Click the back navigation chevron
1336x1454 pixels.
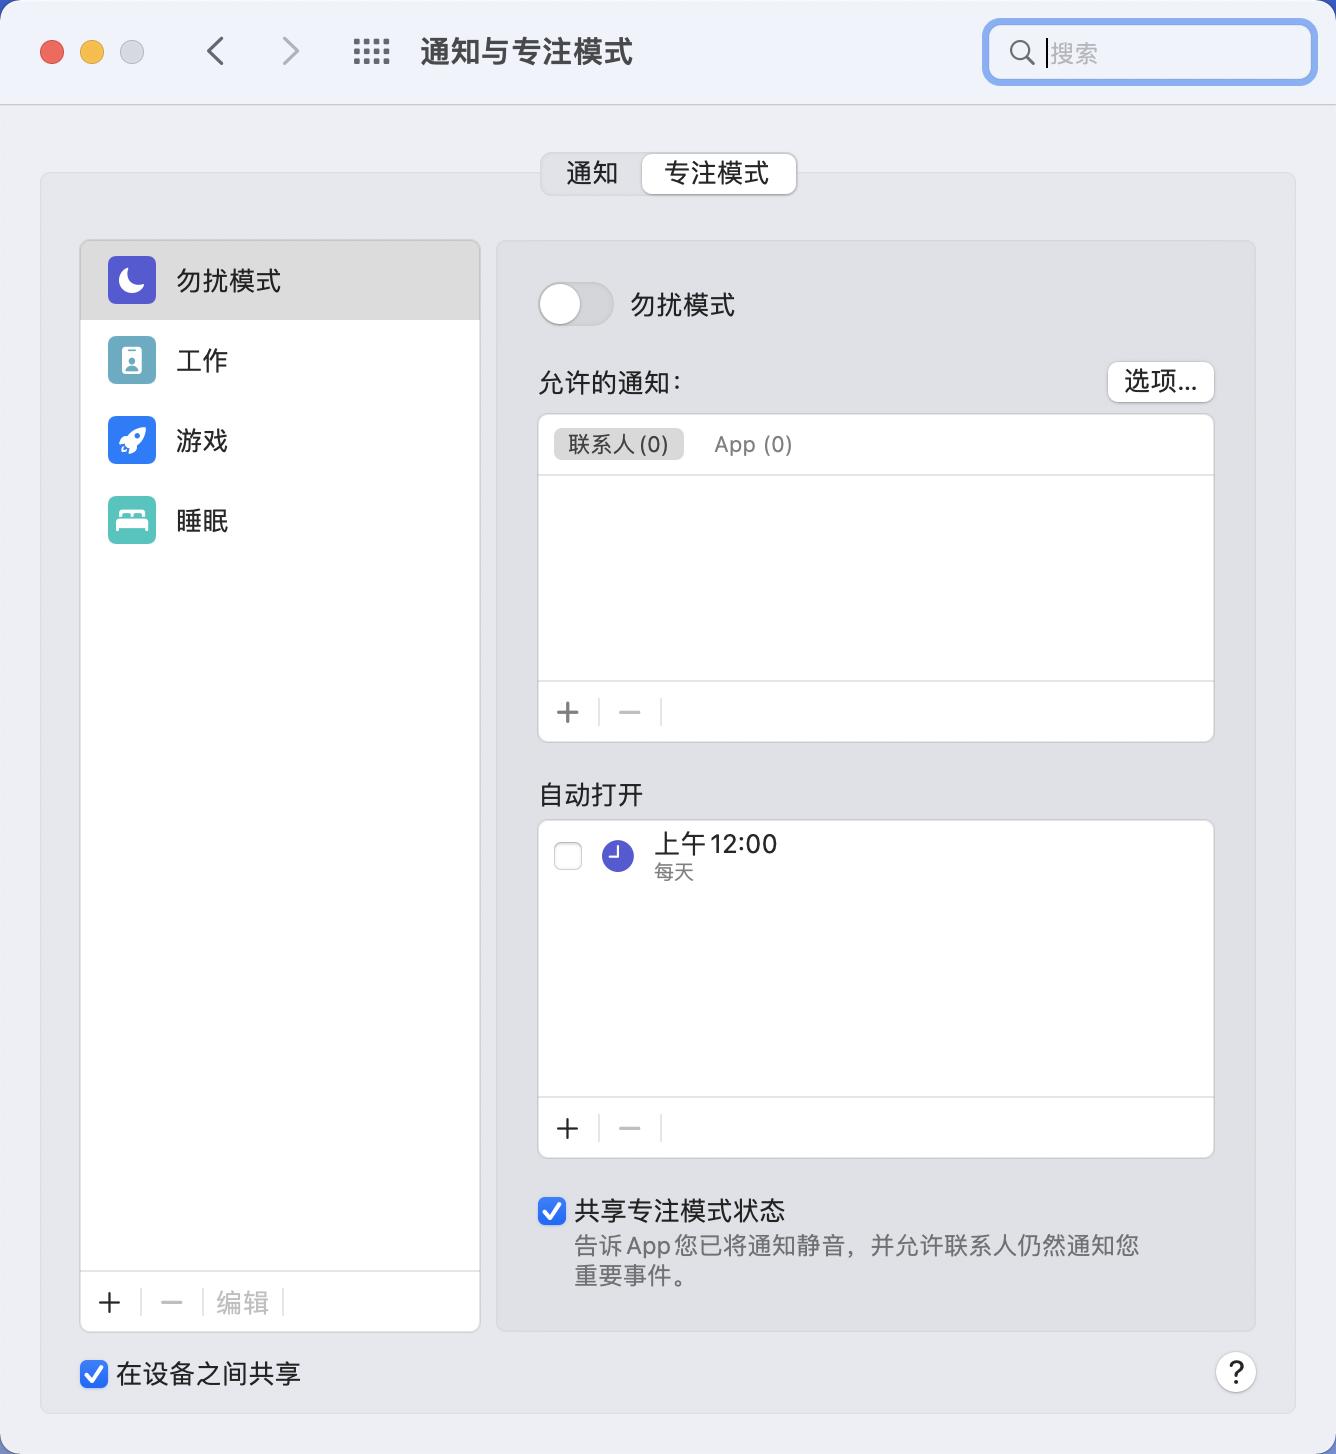point(215,51)
